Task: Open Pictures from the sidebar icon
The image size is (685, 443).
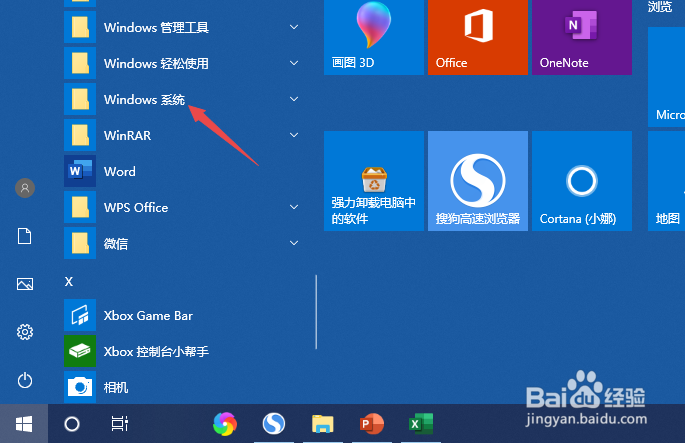Action: (24, 284)
